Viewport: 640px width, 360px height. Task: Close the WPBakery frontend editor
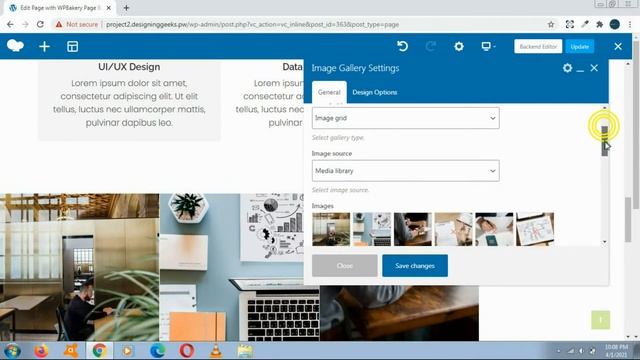618,47
